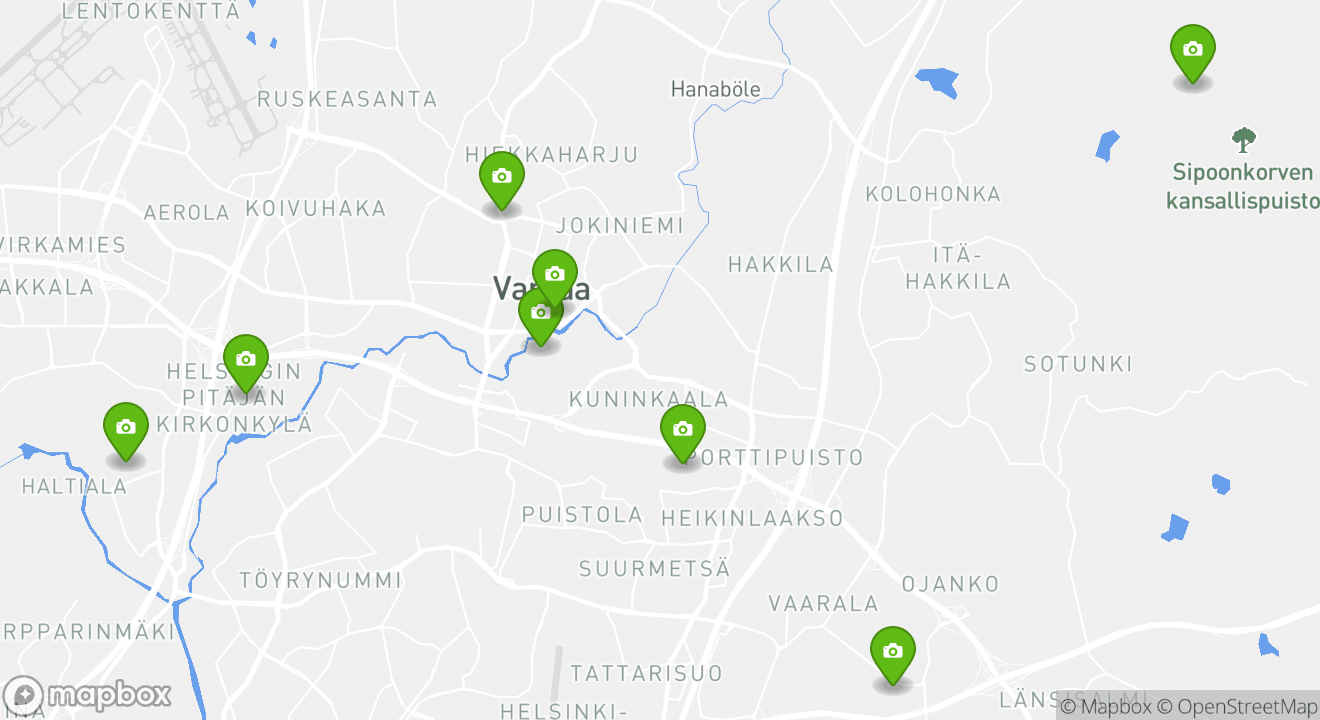Click the Mapbox logo
The image size is (1320, 720).
tap(88, 695)
